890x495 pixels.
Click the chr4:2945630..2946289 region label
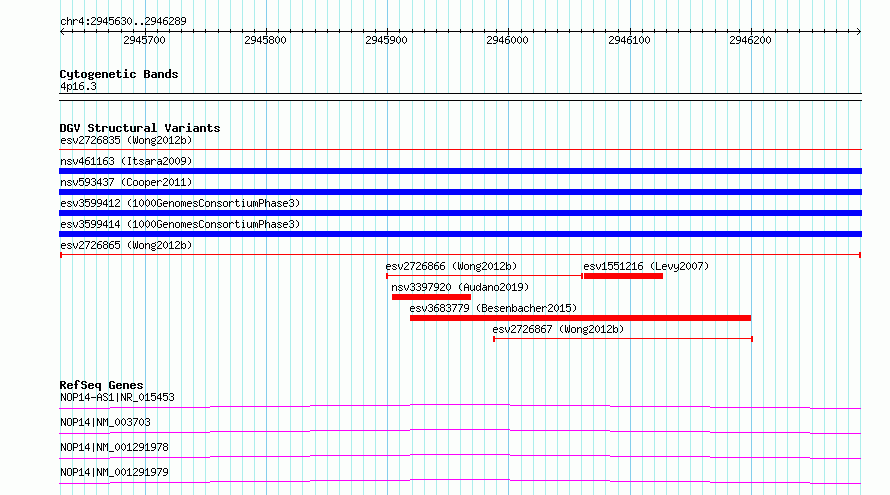(x=123, y=21)
